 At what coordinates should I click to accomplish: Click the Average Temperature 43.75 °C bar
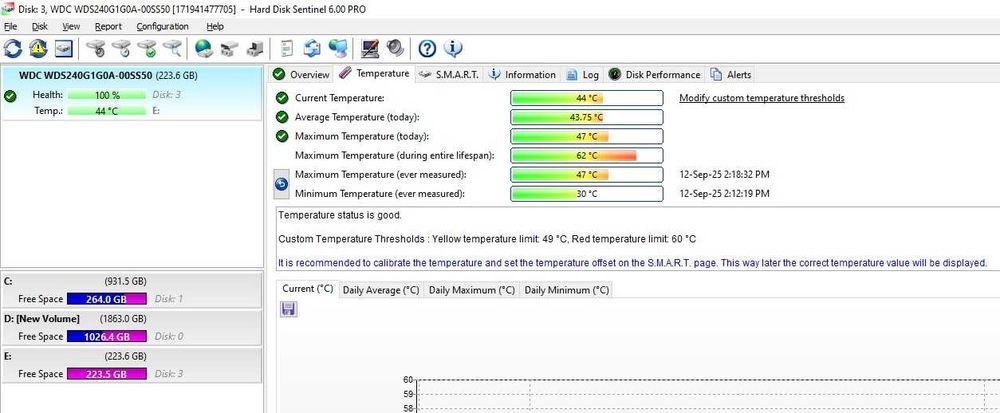pyautogui.click(x=587, y=117)
